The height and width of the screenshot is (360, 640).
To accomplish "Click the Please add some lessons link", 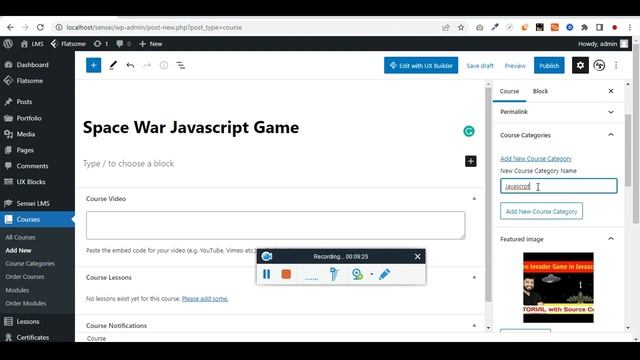I will 205,299.
